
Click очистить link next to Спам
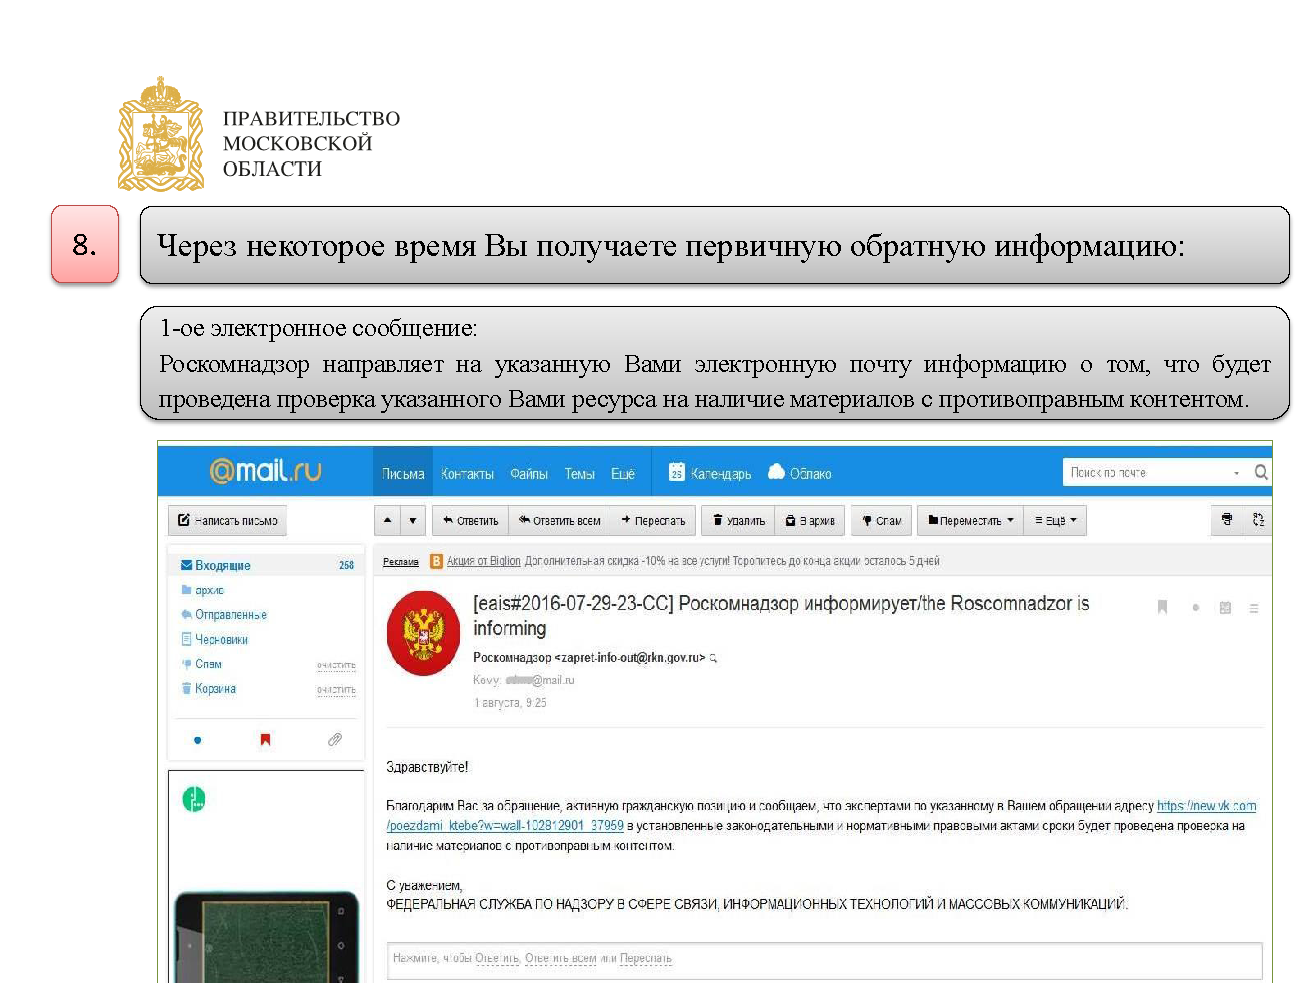point(336,665)
